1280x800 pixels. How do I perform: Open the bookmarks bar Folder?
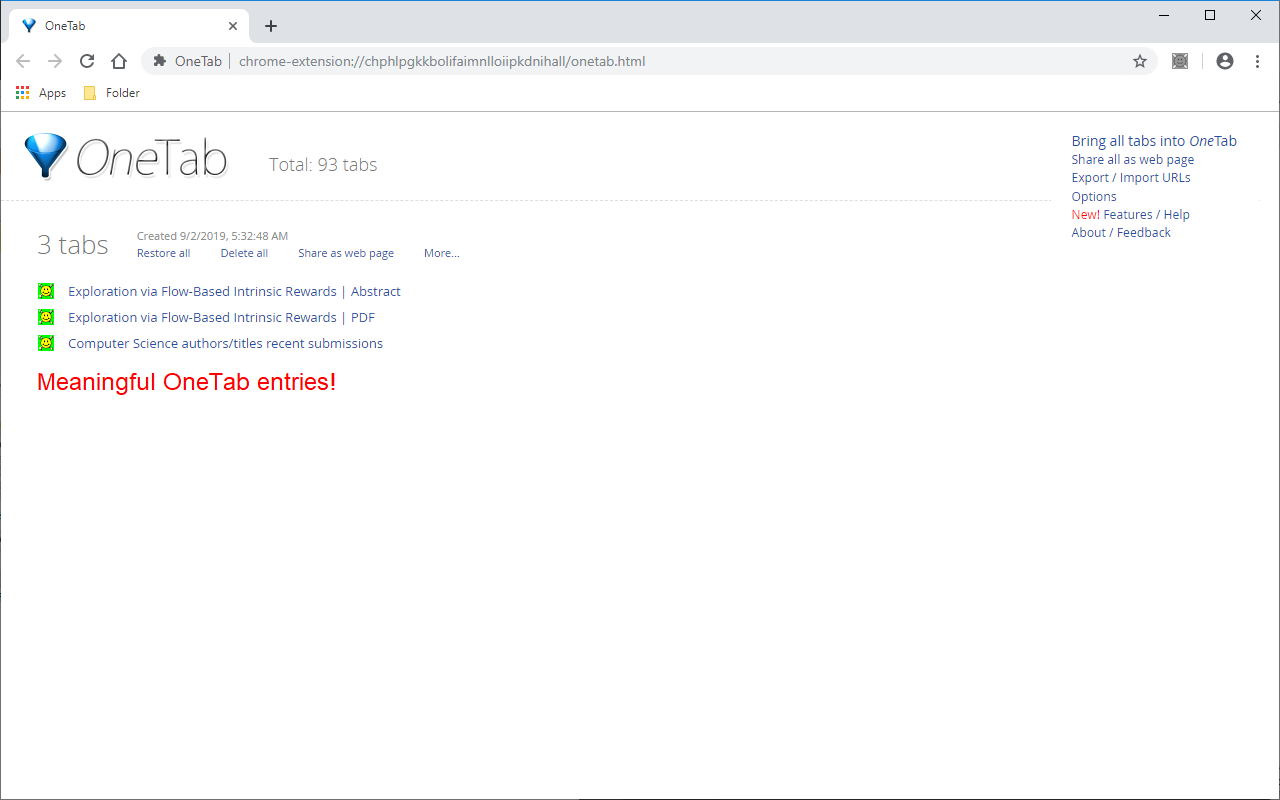coord(111,93)
